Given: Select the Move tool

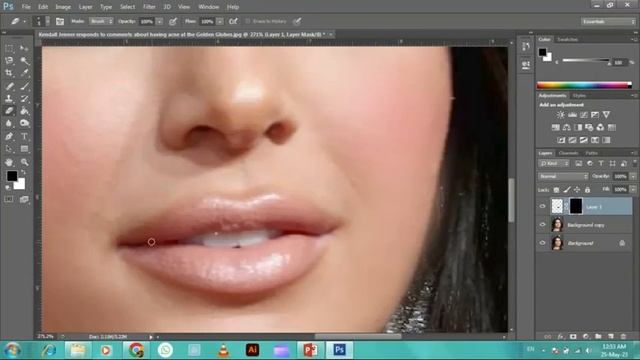Looking at the screenshot, I should tap(24, 49).
